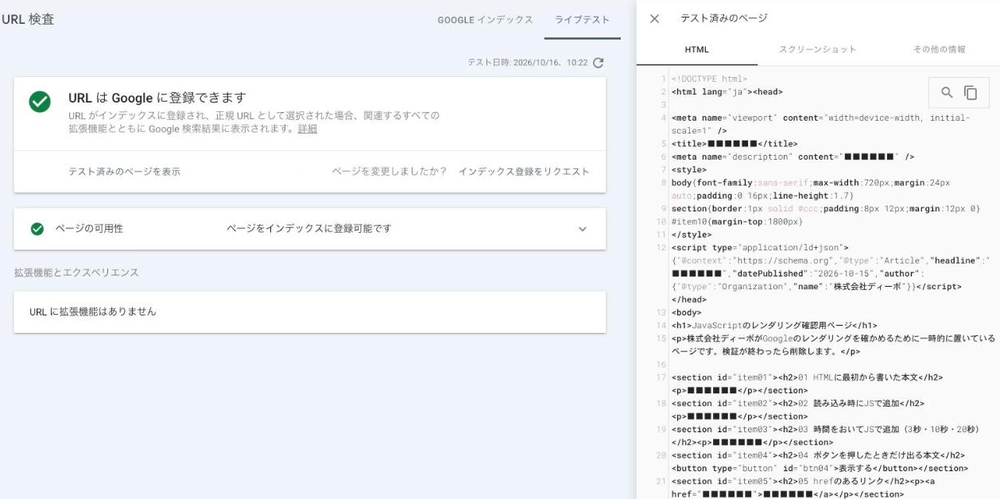Copy the HTML code with the copy icon
The image size is (1000, 499).
coord(971,93)
